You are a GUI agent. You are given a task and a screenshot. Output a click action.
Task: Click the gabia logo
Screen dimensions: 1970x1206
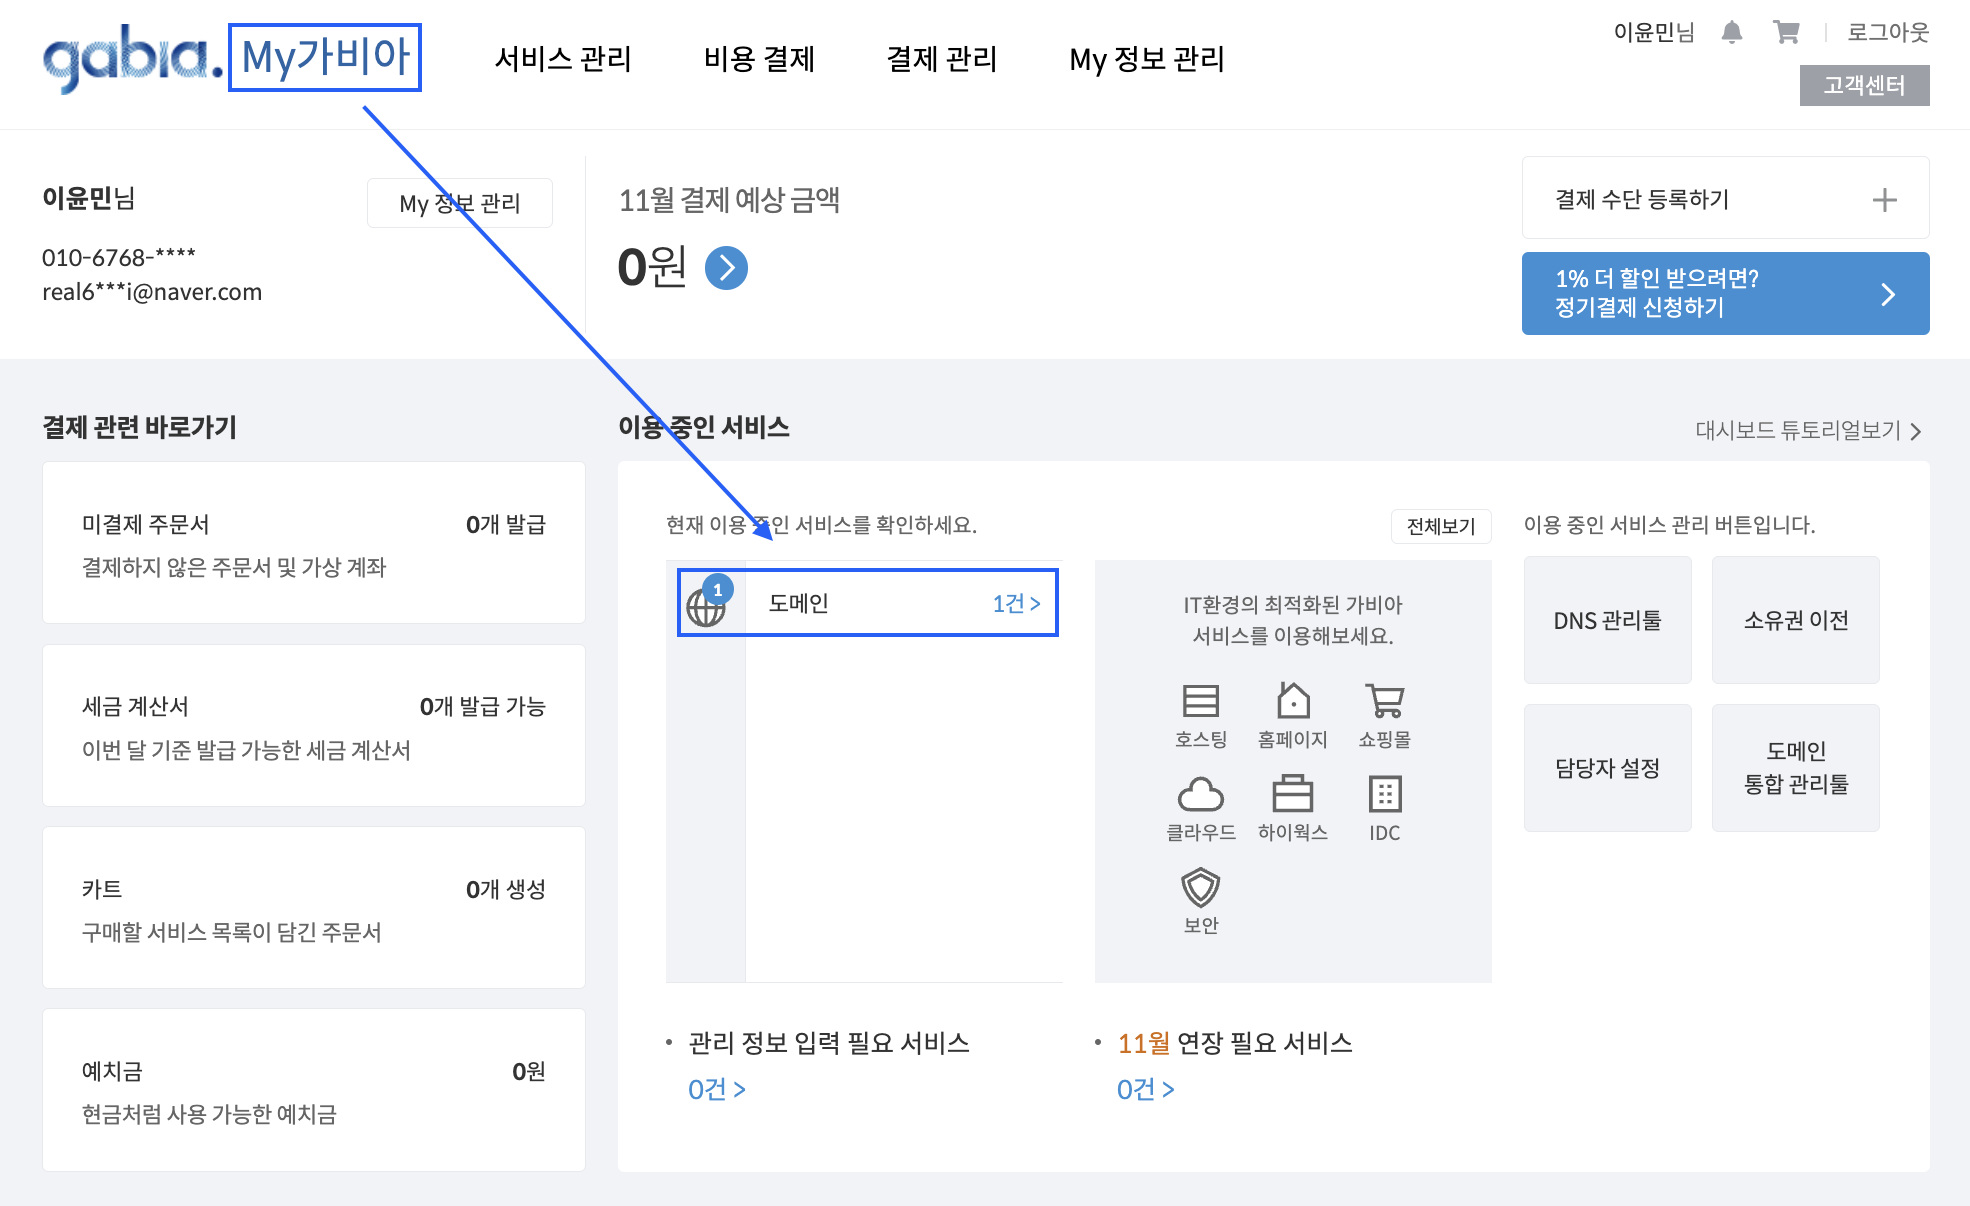coord(133,59)
